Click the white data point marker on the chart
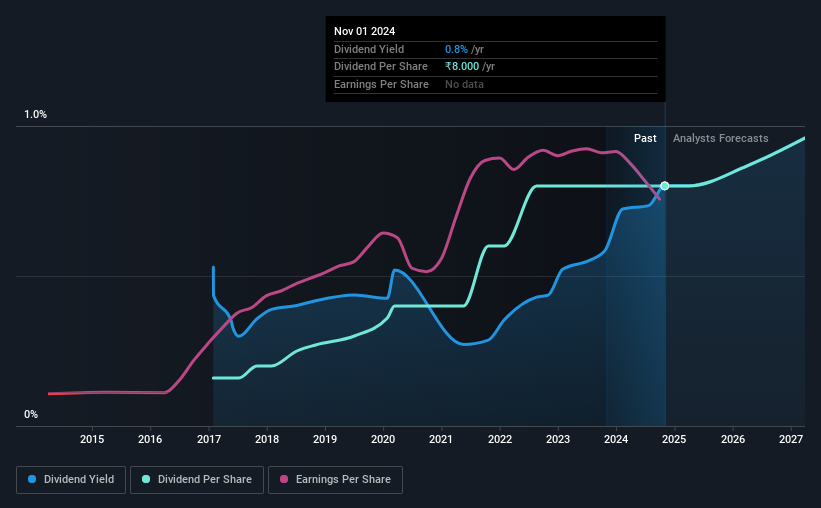The image size is (821, 508). coord(664,186)
